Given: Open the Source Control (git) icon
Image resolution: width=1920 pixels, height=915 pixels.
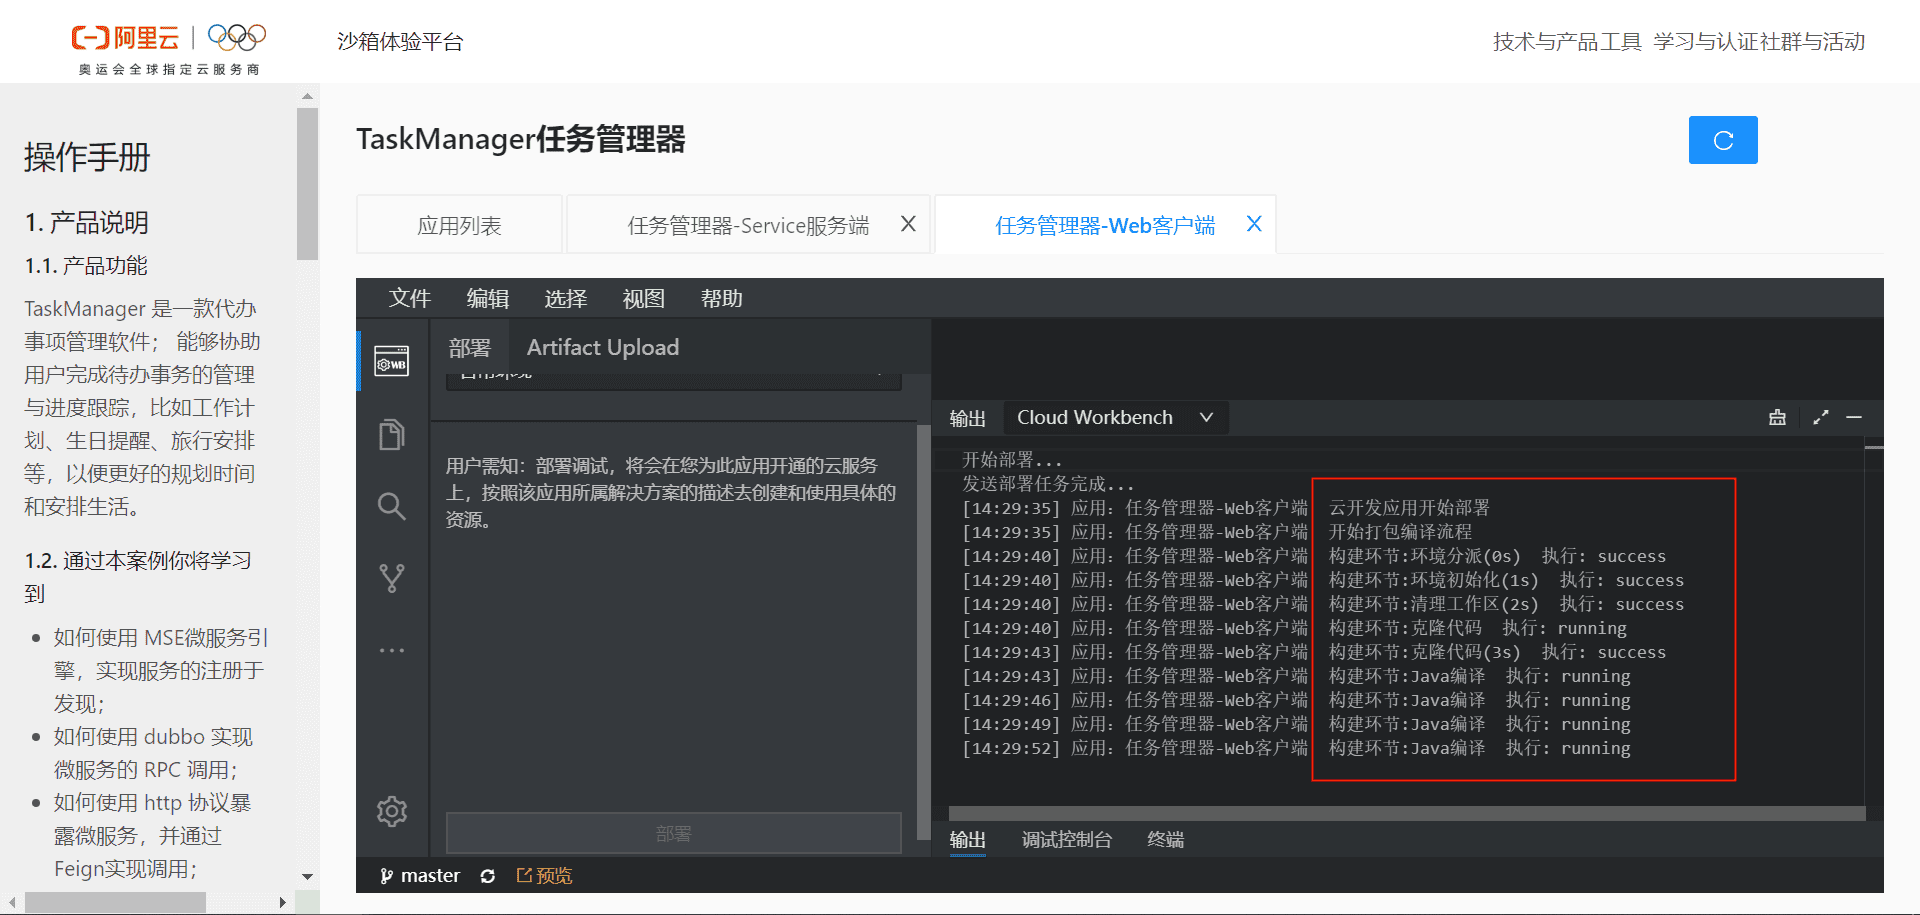Looking at the screenshot, I should 391,577.
